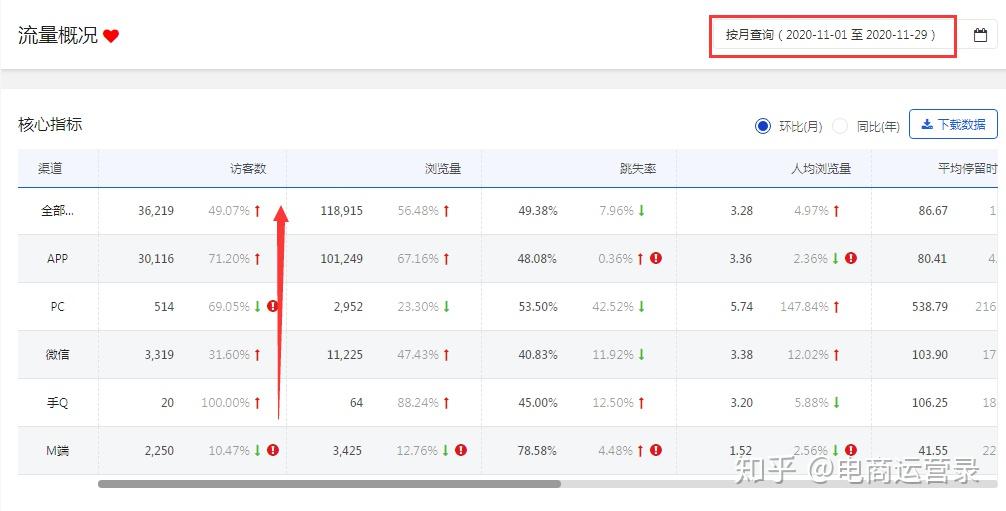Open the calendar date picker icon
The image size is (1006, 511).
[x=980, y=35]
